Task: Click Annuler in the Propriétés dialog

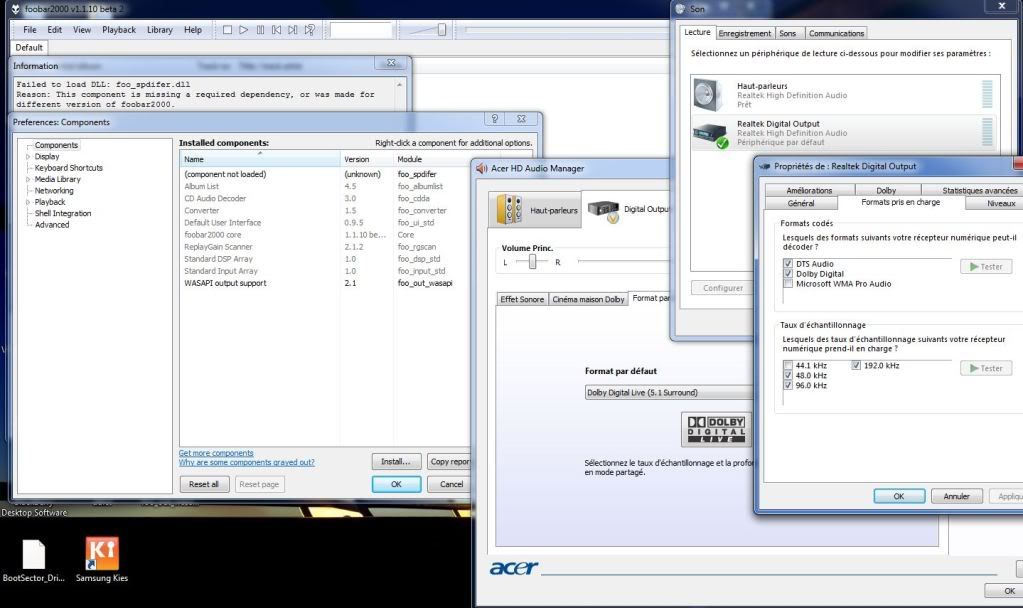Action: pos(956,496)
